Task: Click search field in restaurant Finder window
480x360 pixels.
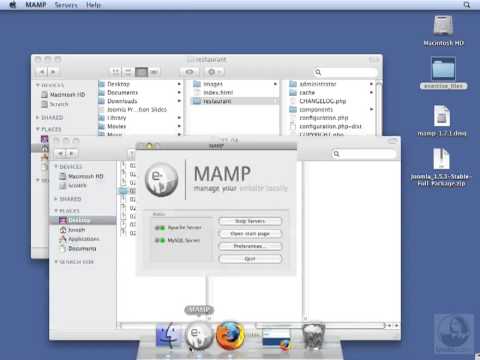Action: [x=345, y=72]
